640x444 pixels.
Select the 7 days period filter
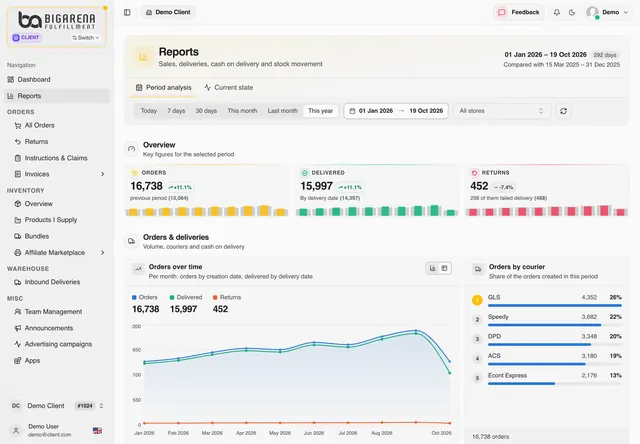tap(176, 111)
